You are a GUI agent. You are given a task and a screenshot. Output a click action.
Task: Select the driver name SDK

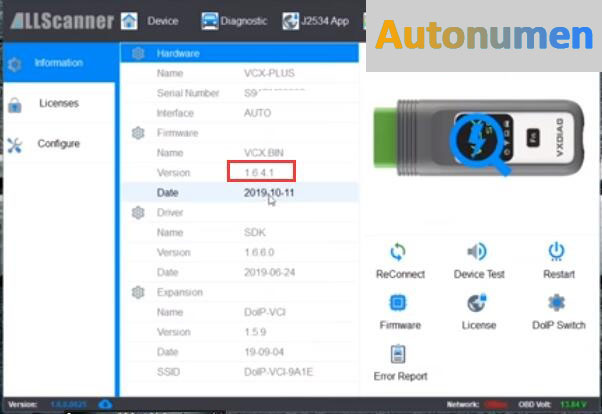tap(255, 233)
